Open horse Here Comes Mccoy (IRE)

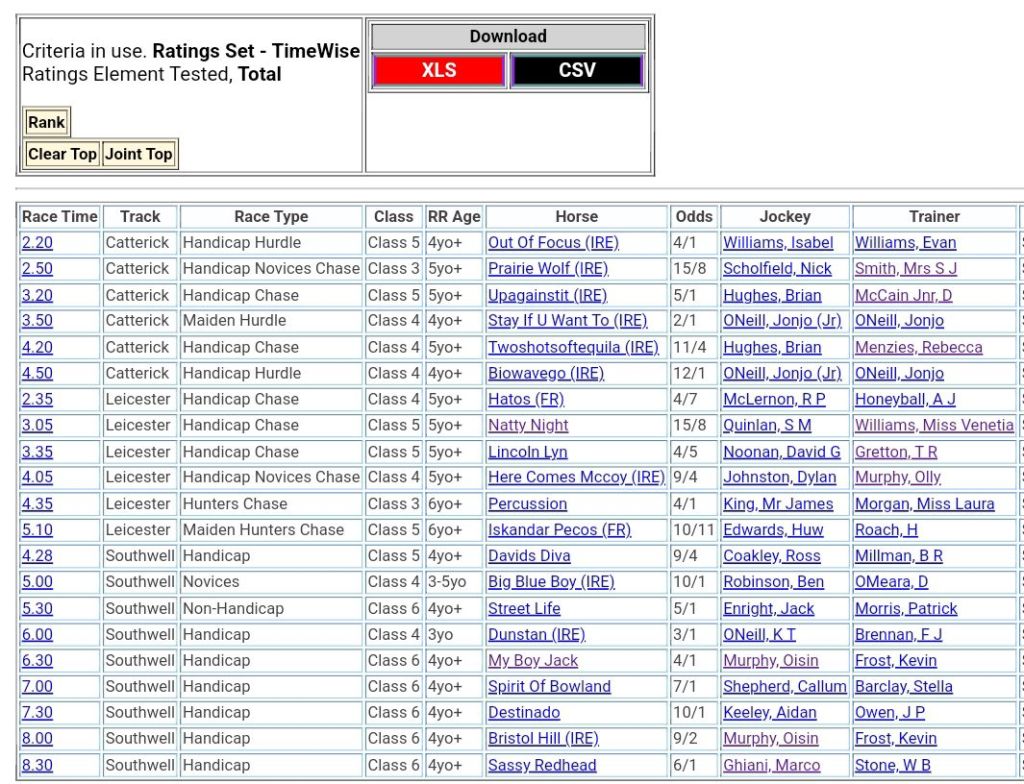click(x=576, y=477)
